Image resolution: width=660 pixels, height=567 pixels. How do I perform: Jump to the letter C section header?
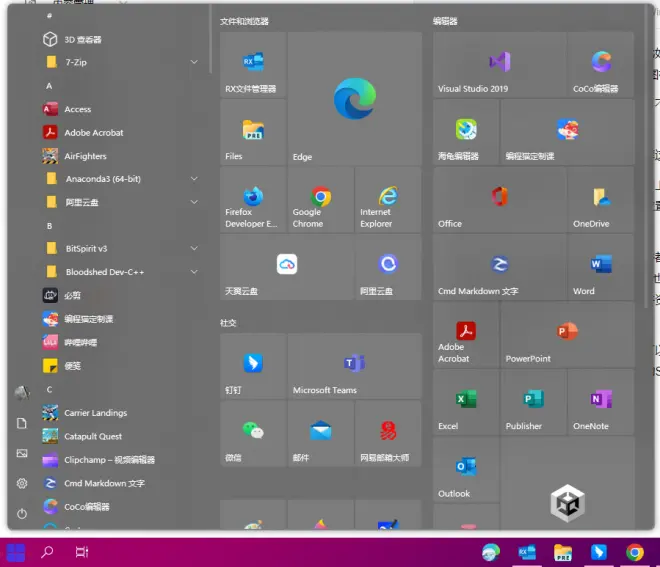click(49, 390)
